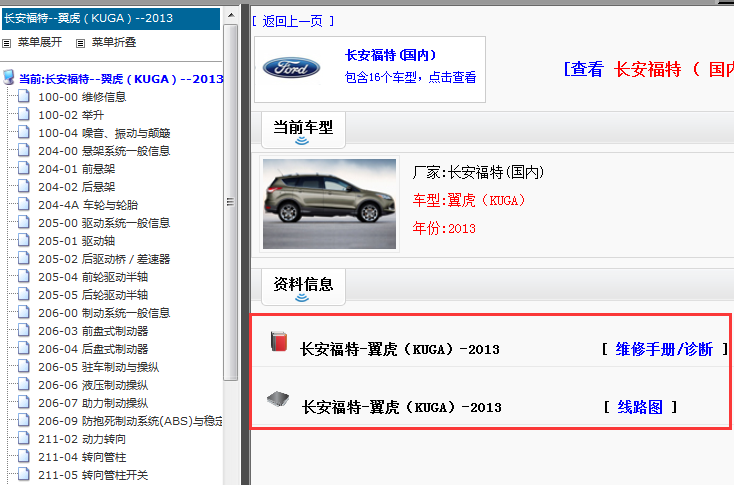Image resolution: width=734 pixels, height=485 pixels.
Task: Click the 长安福特-翼虎(KUGA)-2013 wiring row title
Action: click(x=402, y=407)
